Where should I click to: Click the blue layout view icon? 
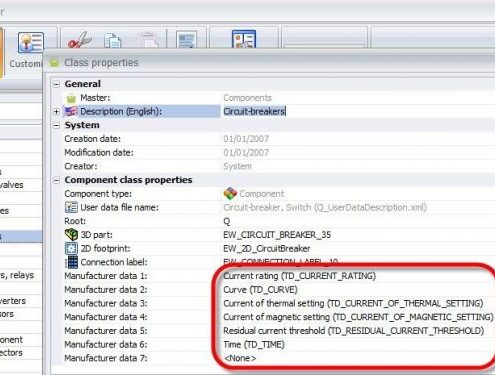pos(244,39)
